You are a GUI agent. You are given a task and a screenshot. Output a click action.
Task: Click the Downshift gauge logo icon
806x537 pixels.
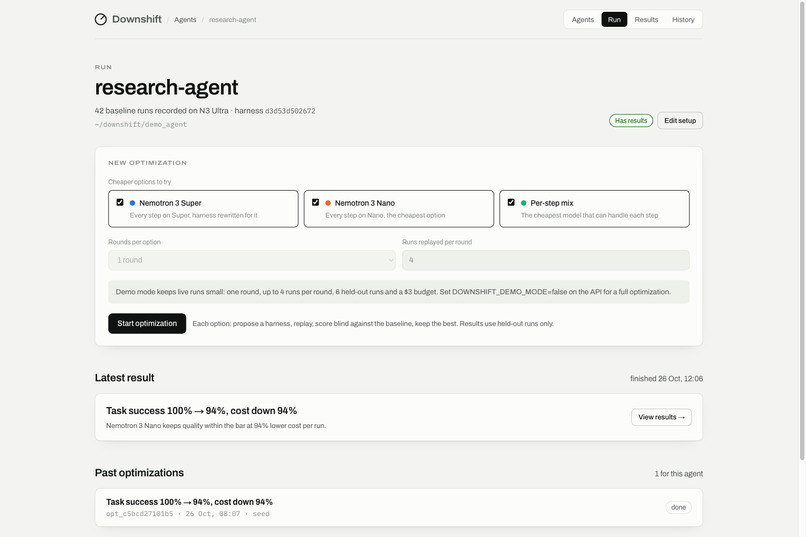coord(101,20)
